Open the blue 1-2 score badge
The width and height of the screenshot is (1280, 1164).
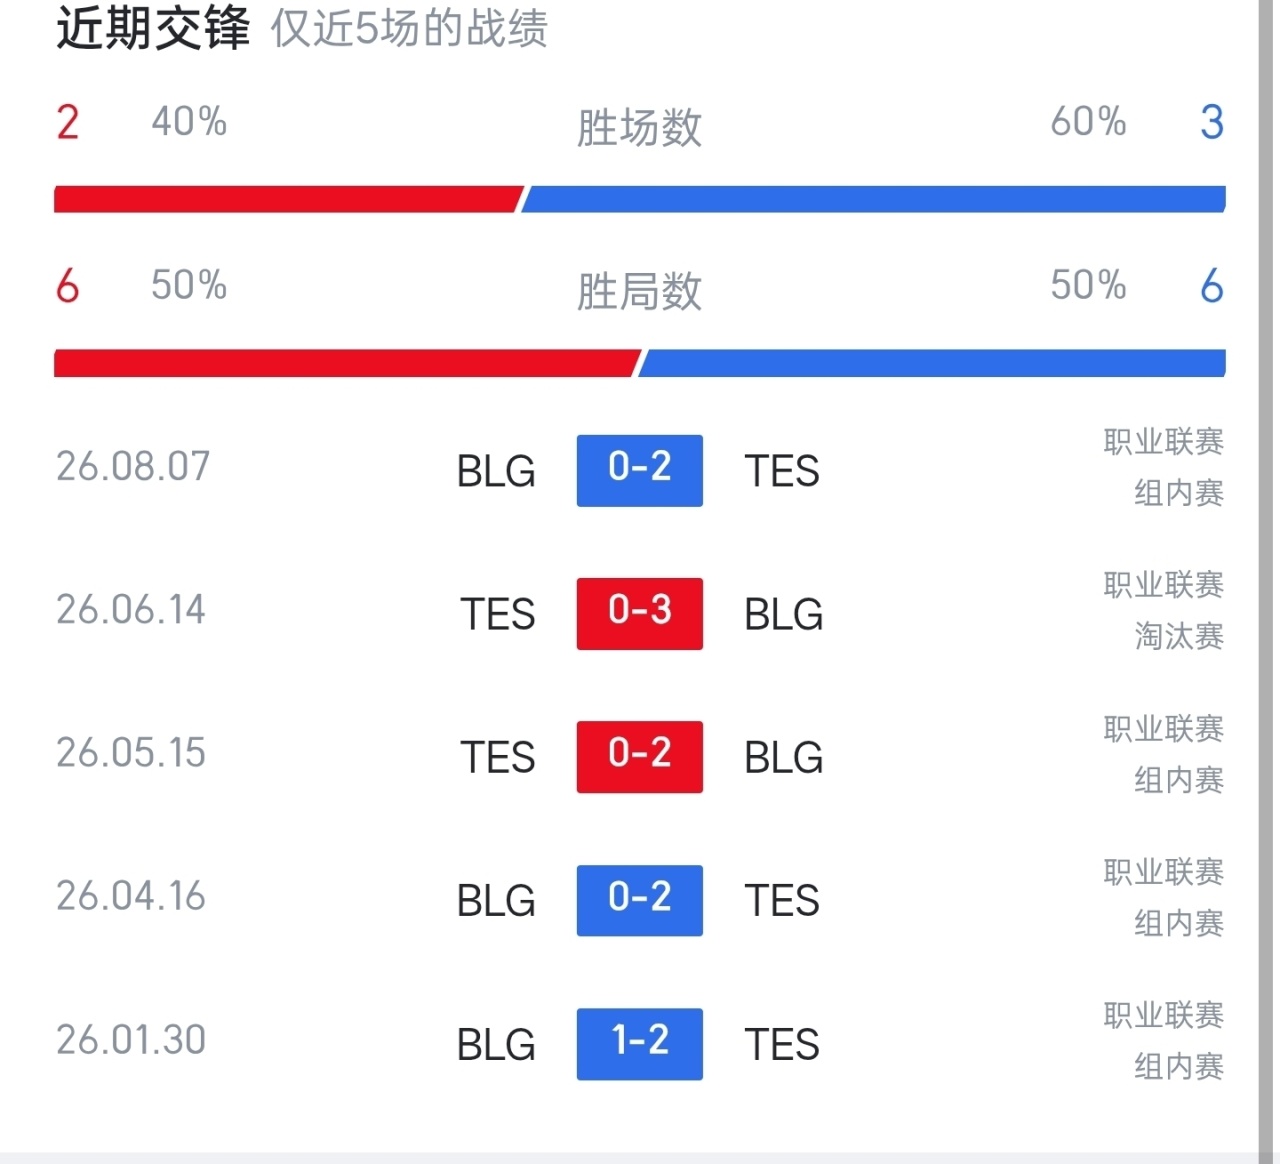coord(639,1044)
